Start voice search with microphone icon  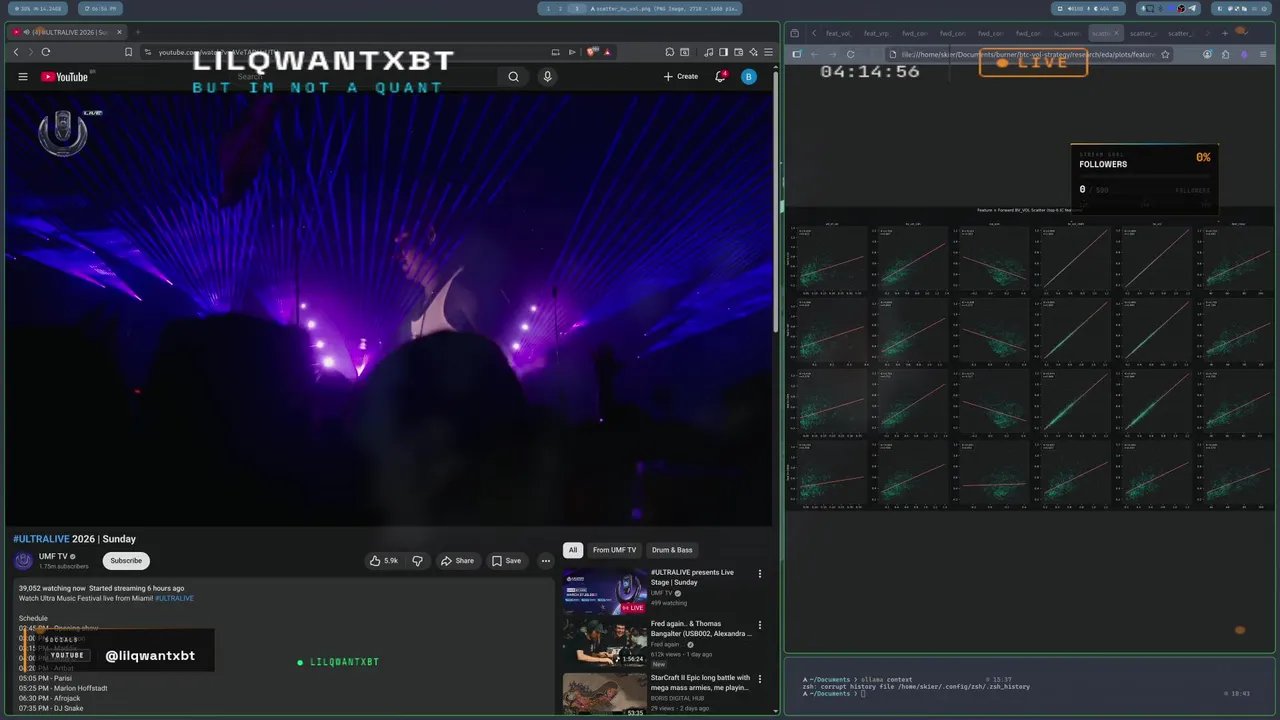547,76
